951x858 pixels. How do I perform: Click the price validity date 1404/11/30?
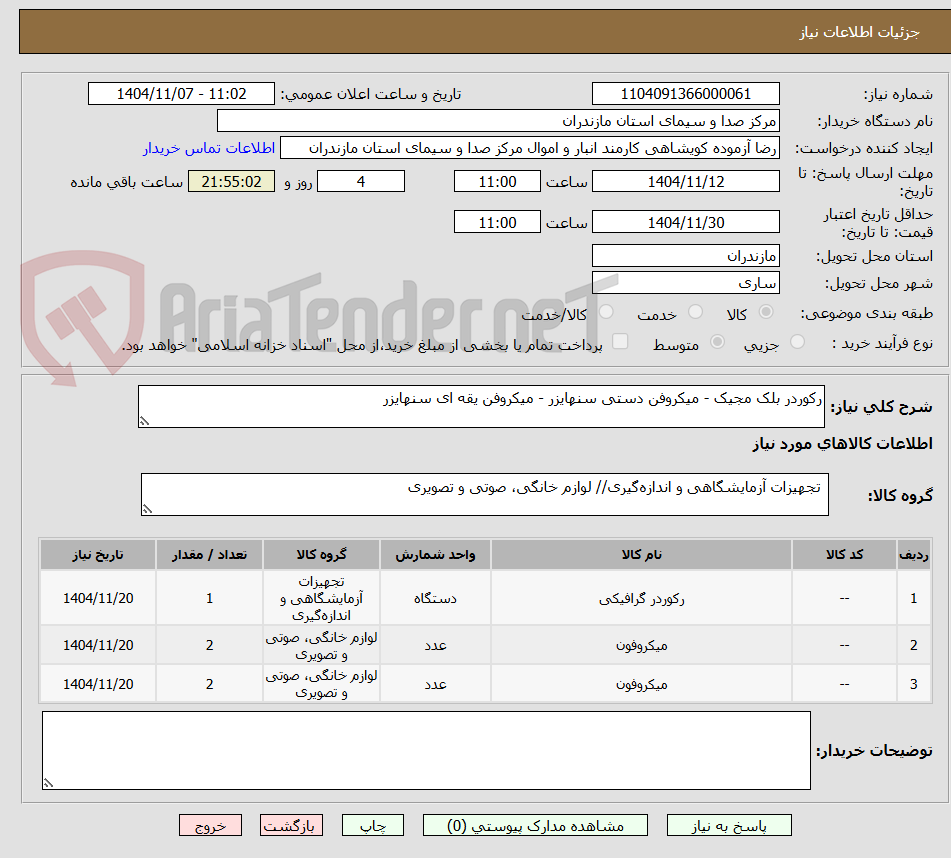coord(685,222)
